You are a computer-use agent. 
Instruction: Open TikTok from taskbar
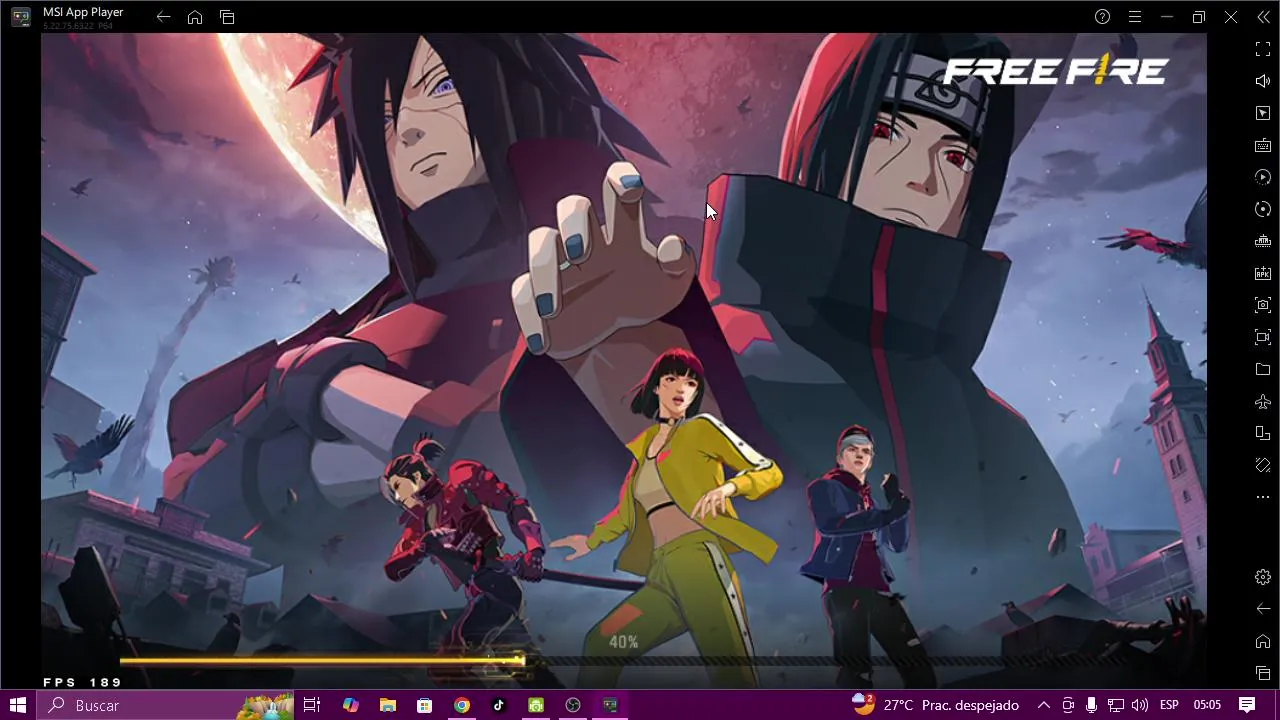pyautogui.click(x=499, y=705)
